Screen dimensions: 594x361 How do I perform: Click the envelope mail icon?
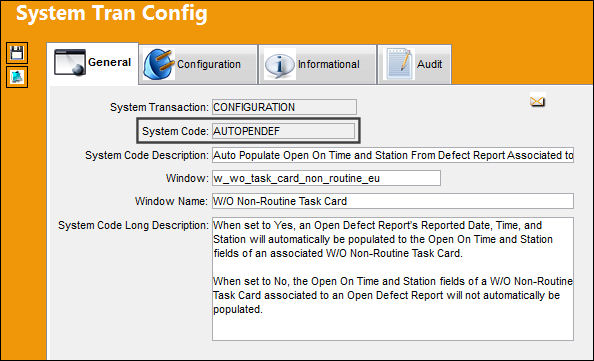pos(537,102)
